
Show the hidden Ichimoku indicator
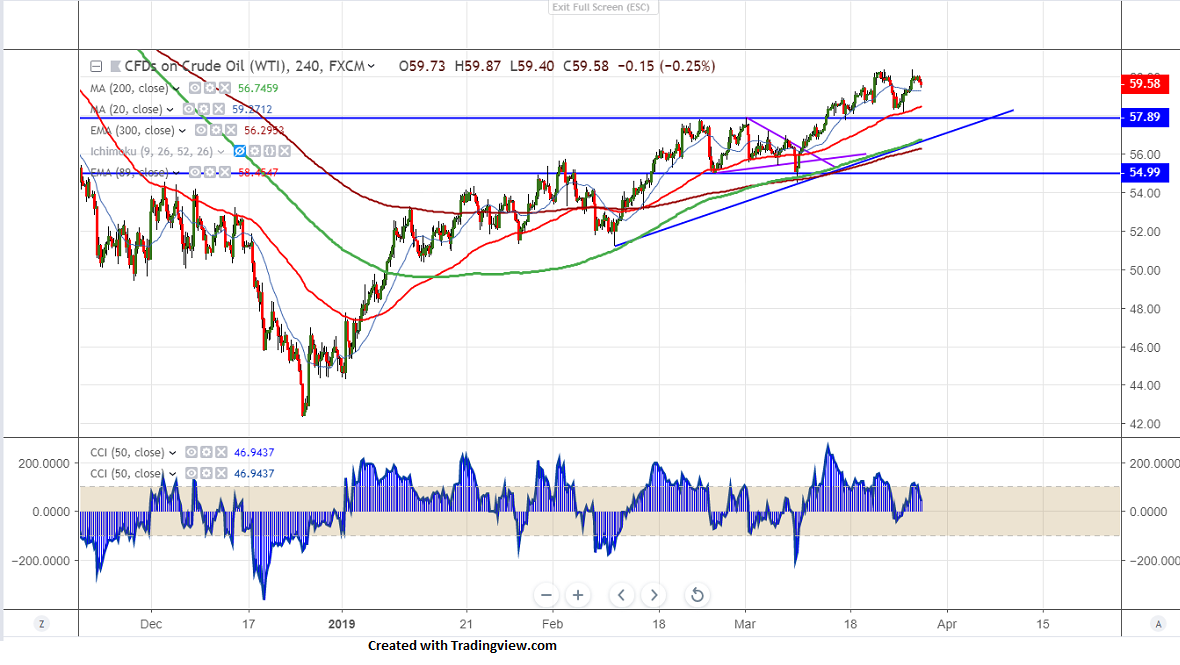(x=239, y=151)
